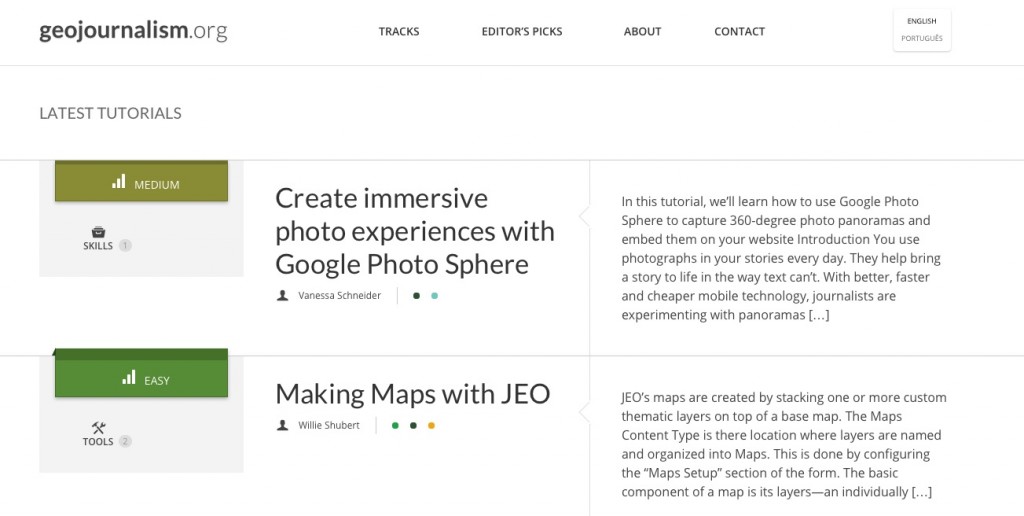The image size is (1024, 516).
Task: Click author icon beside Vanessa Schneider
Action: click(x=283, y=296)
